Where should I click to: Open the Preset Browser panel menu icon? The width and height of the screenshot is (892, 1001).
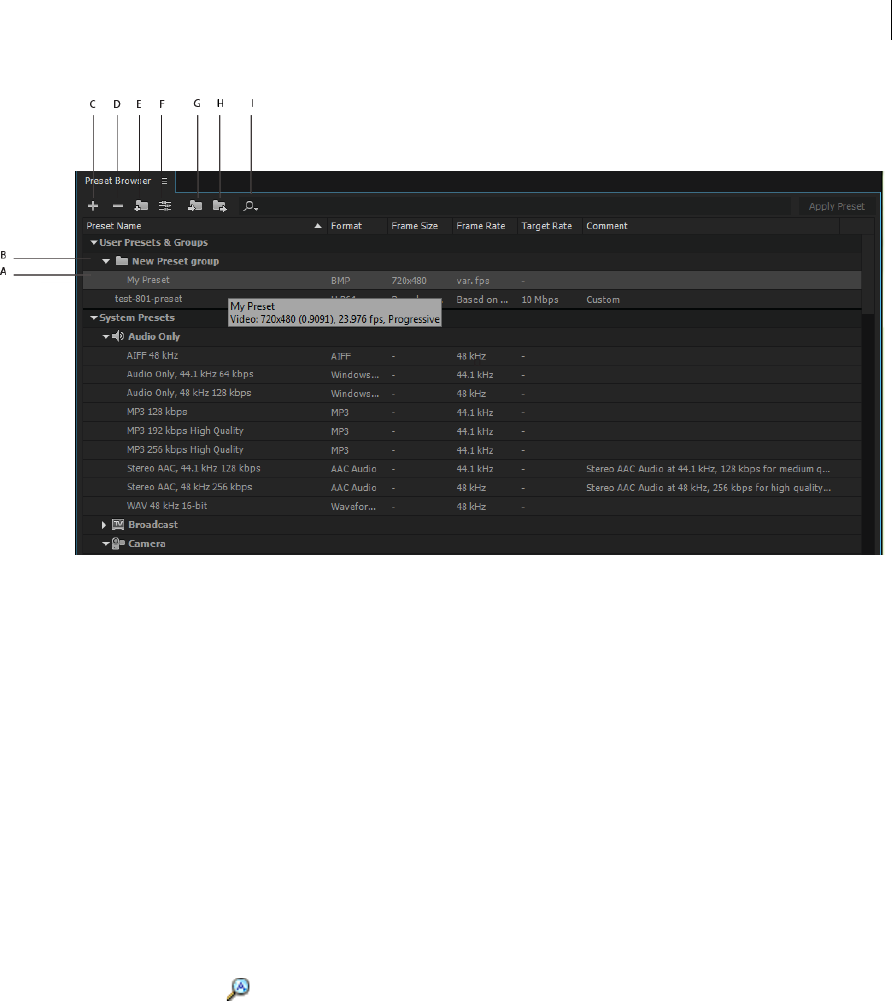[164, 181]
